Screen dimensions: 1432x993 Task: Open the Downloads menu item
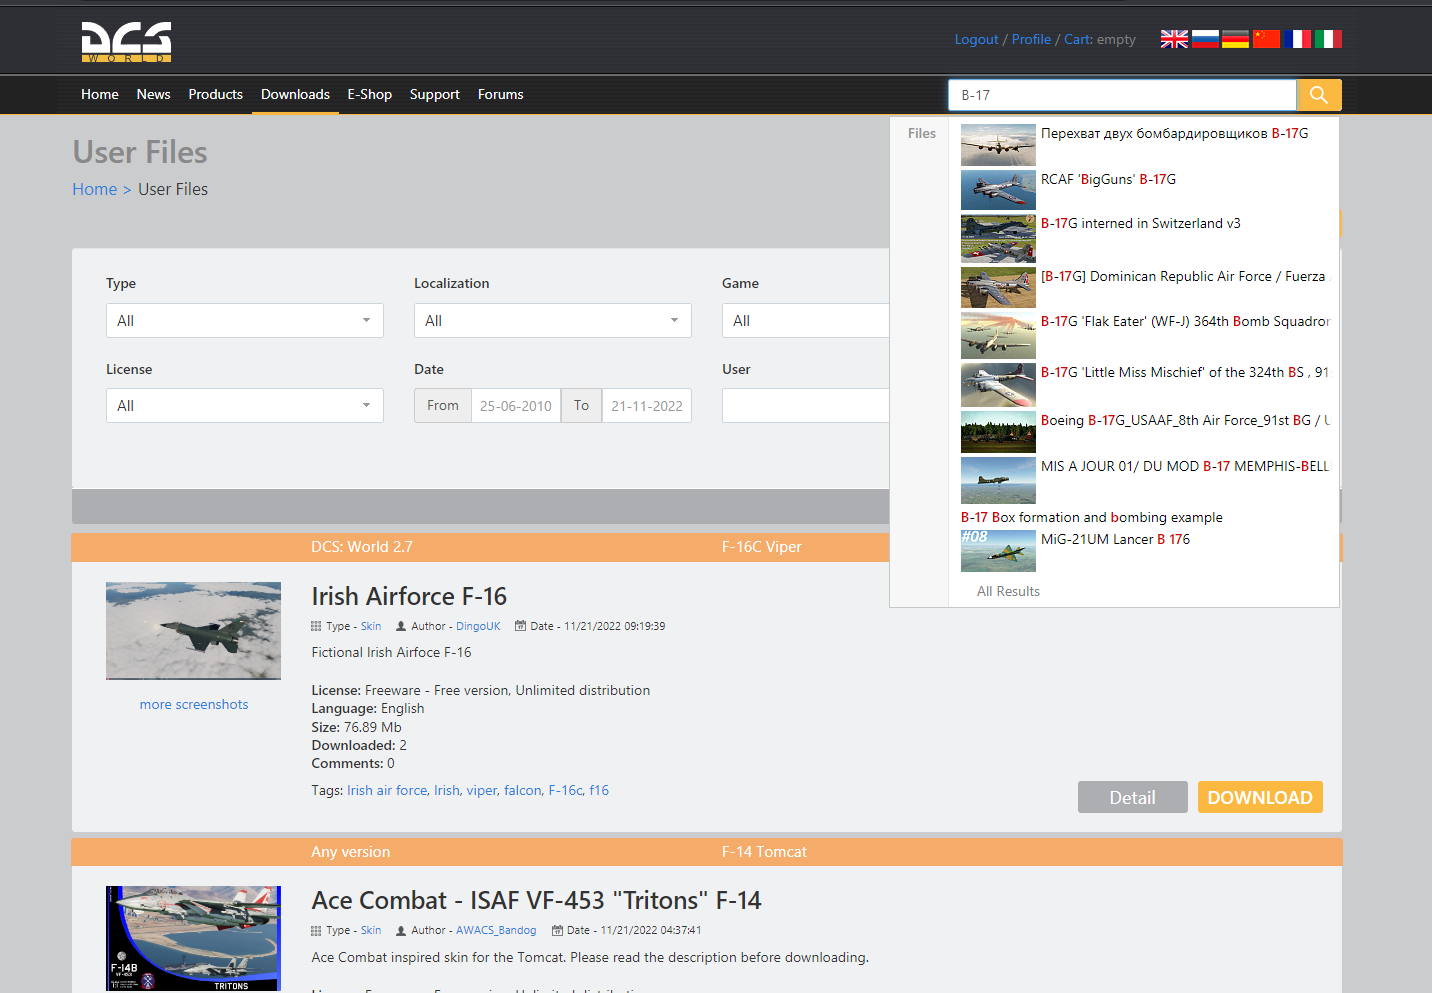coord(295,94)
